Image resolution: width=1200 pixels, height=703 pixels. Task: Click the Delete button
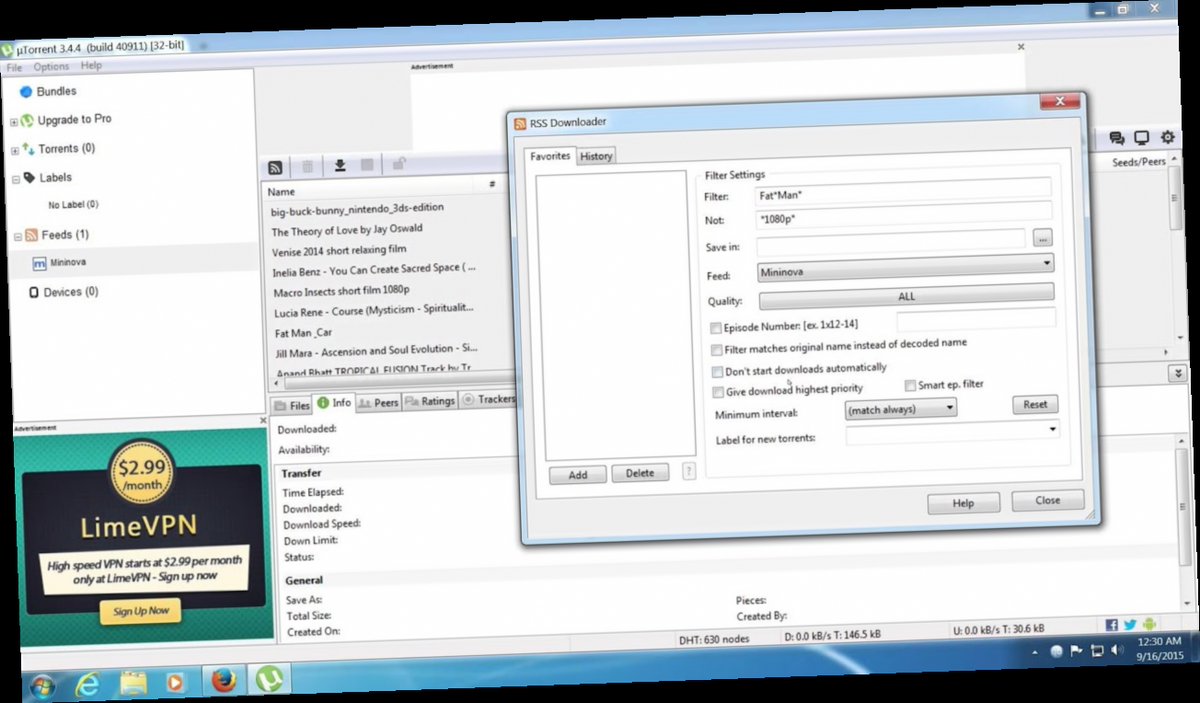640,473
